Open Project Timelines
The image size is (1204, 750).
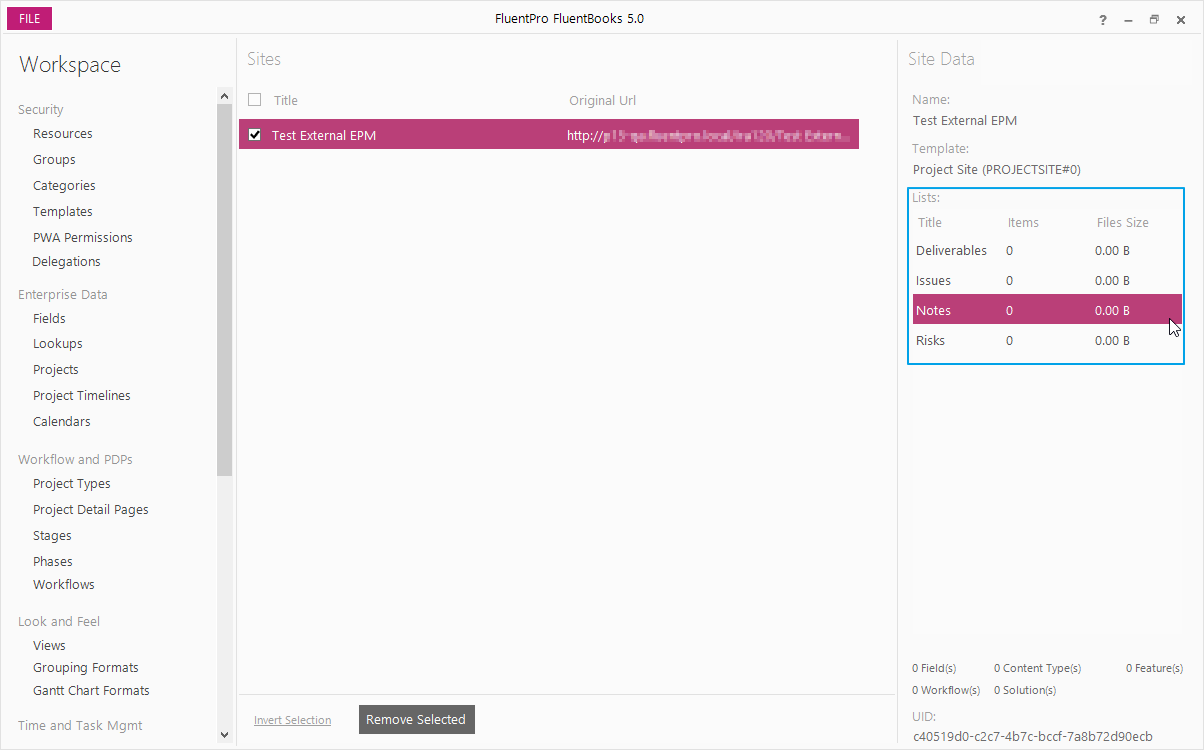pos(82,396)
